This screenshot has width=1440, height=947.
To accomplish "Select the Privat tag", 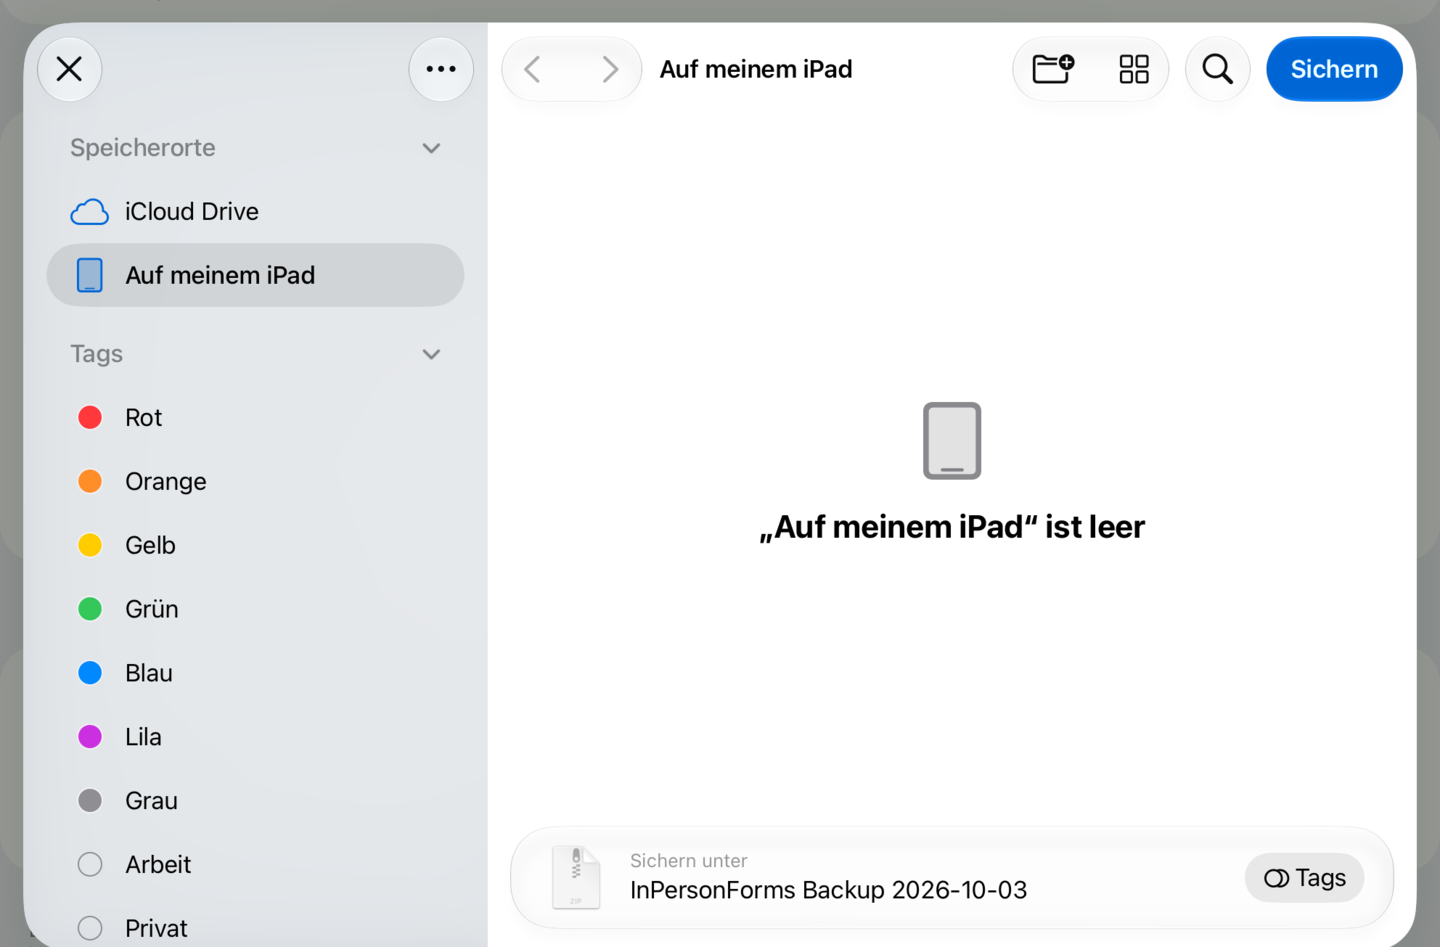I will (255, 928).
